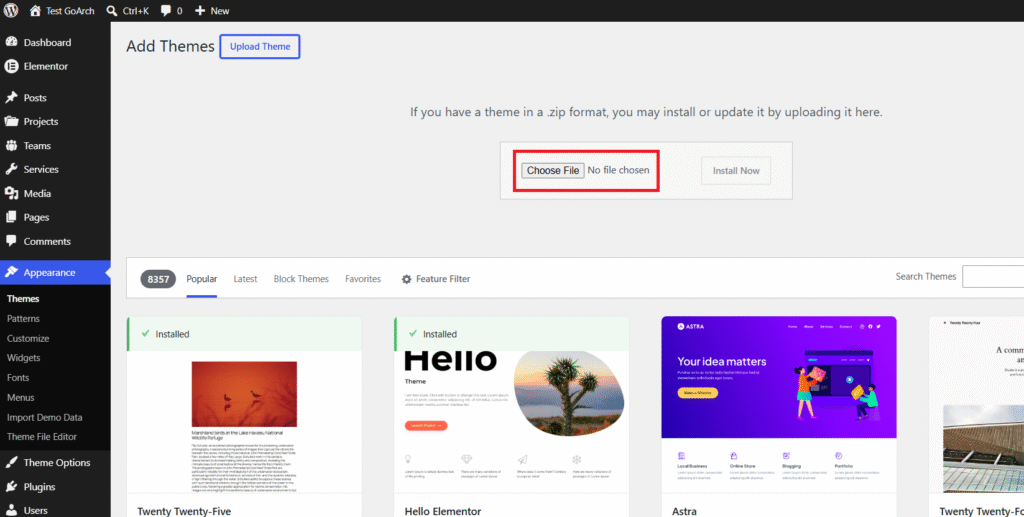Viewport: 1024px width, 517px height.
Task: Click the WordPress logo icon
Action: (x=10, y=10)
